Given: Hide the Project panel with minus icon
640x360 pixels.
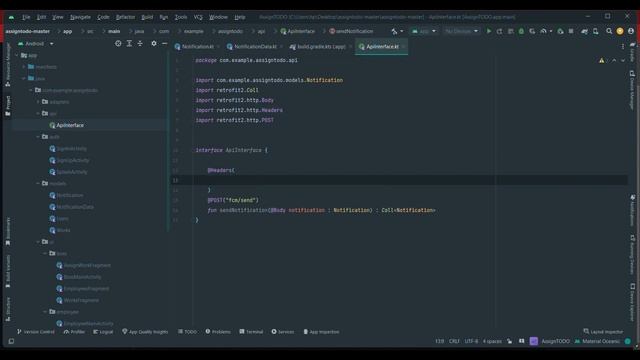Looking at the screenshot, I should pos(164,43).
